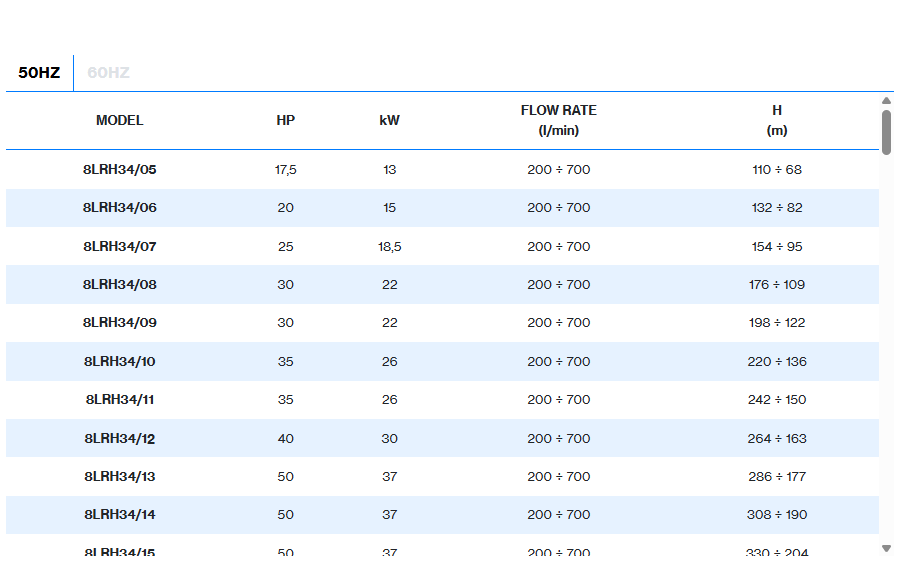
Task: Click the scrollbar down arrow
Action: coord(886,548)
